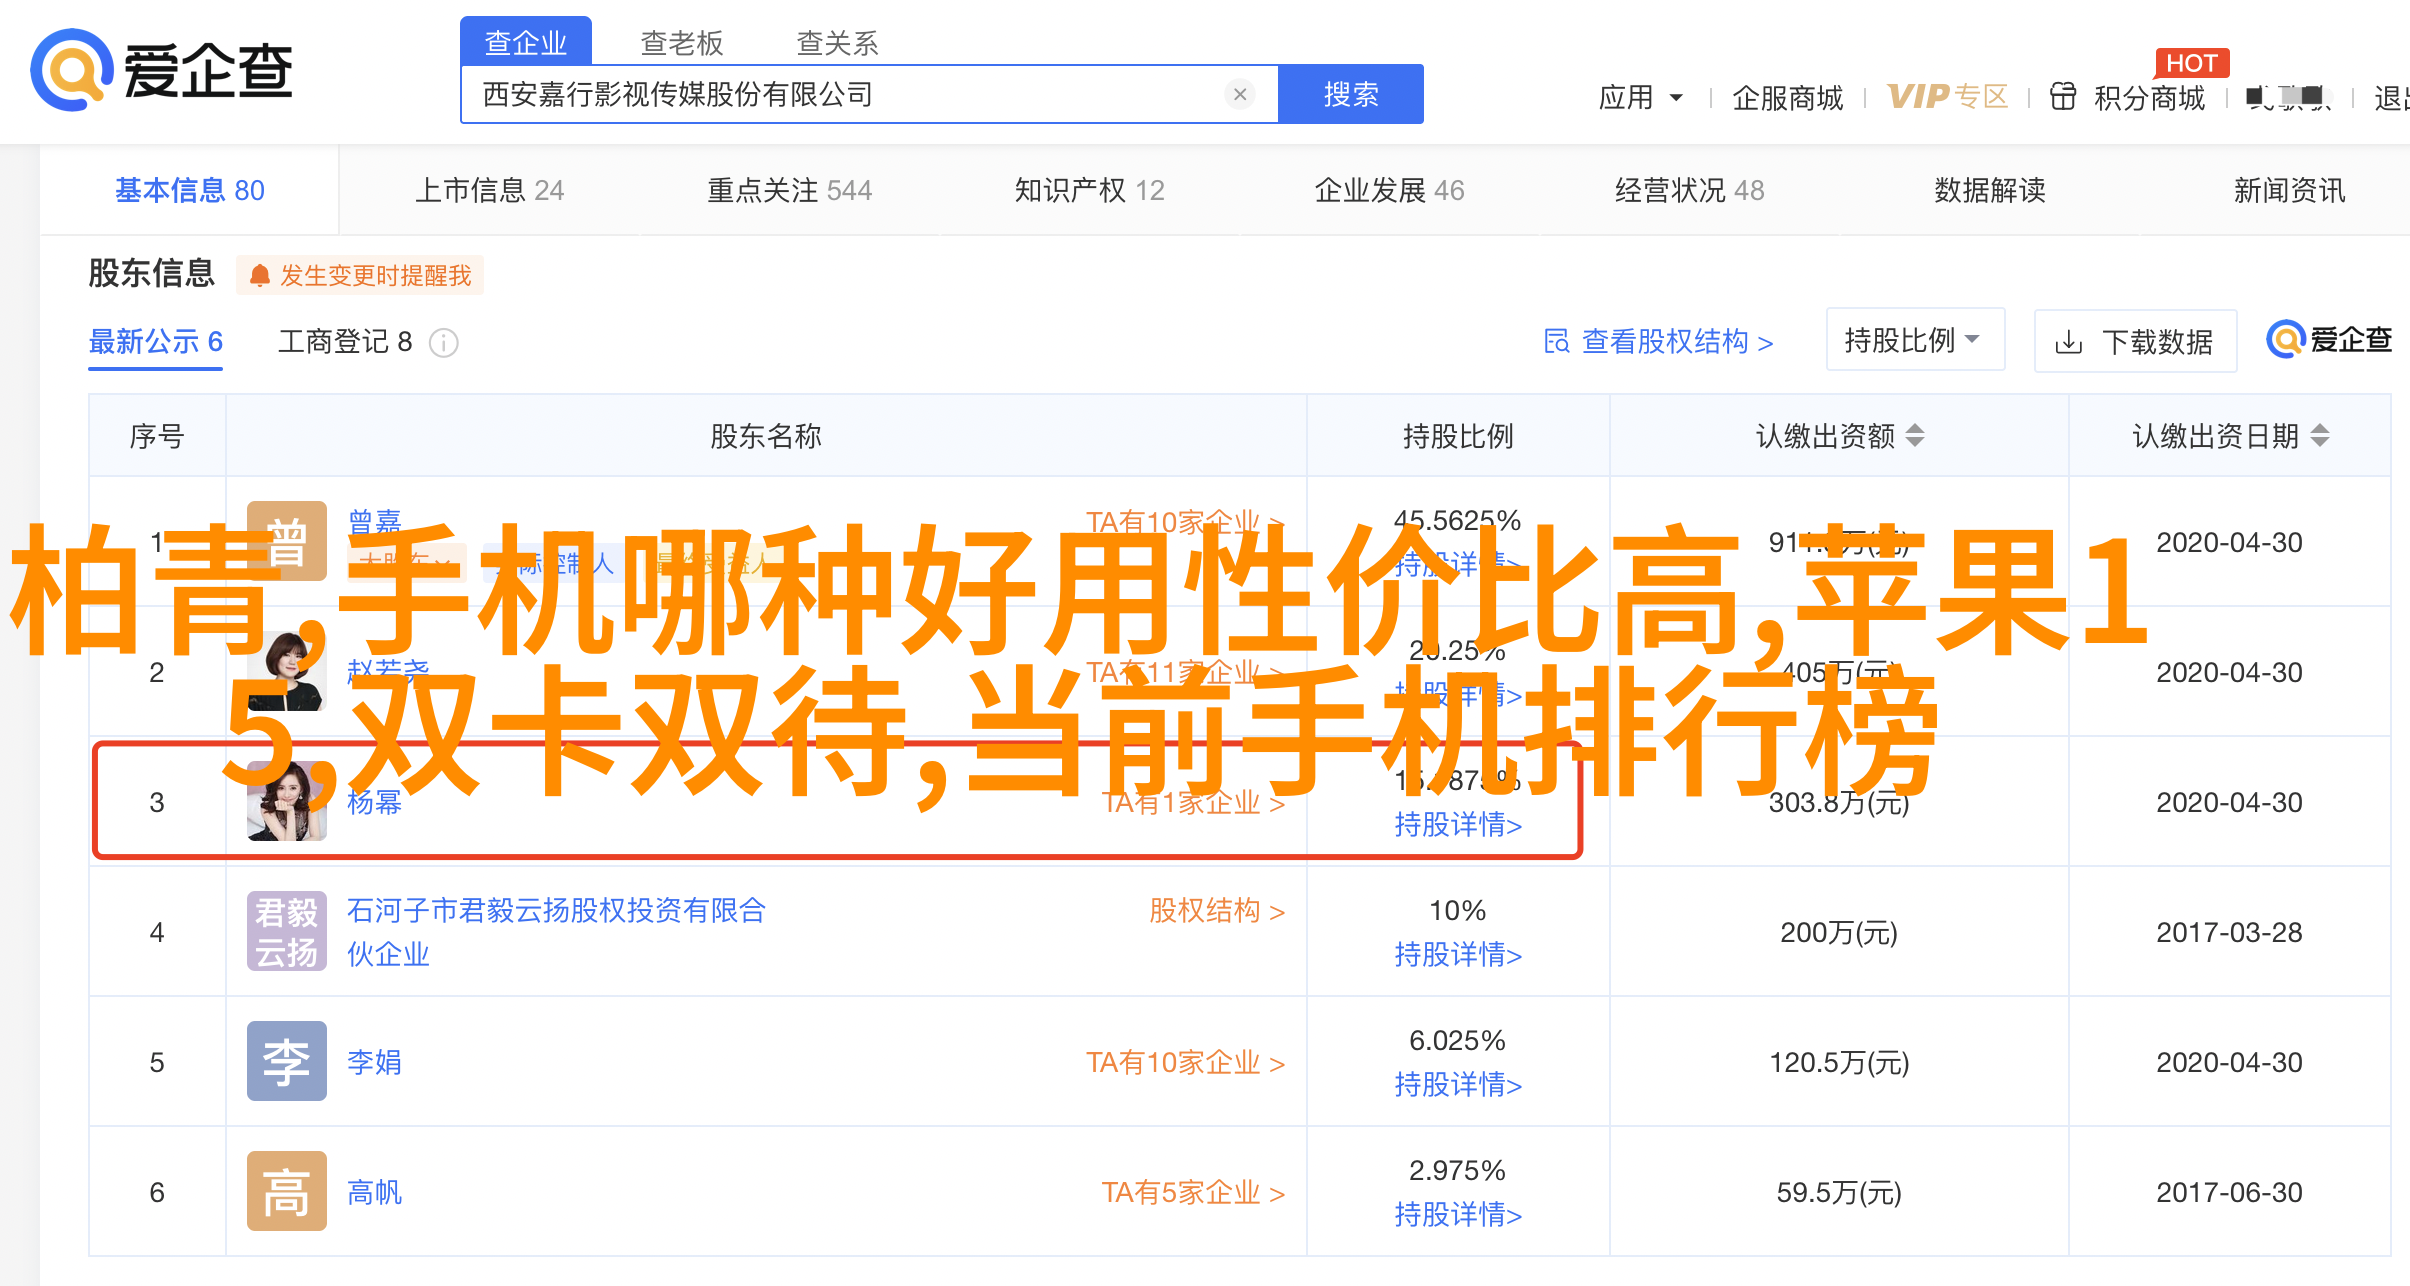Click 杨幂's photo avatar in row 3

click(x=287, y=801)
